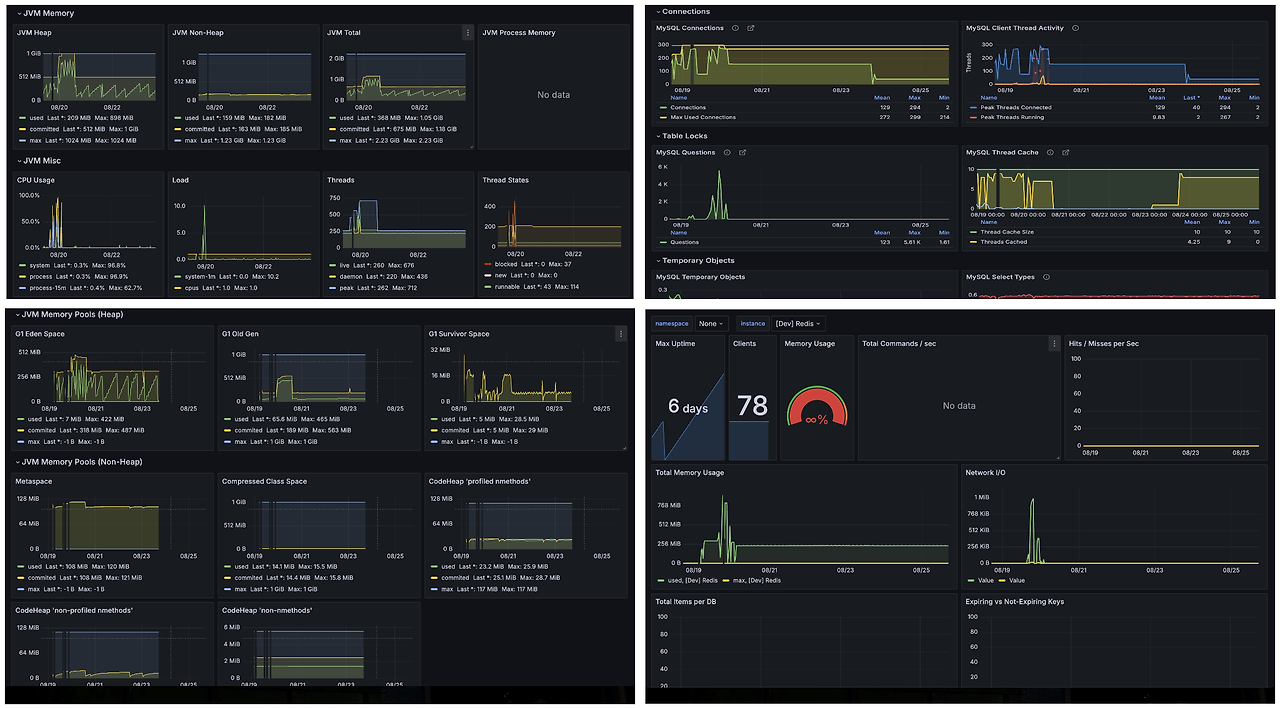
Task: Click the Clients value 78
Action: point(752,405)
